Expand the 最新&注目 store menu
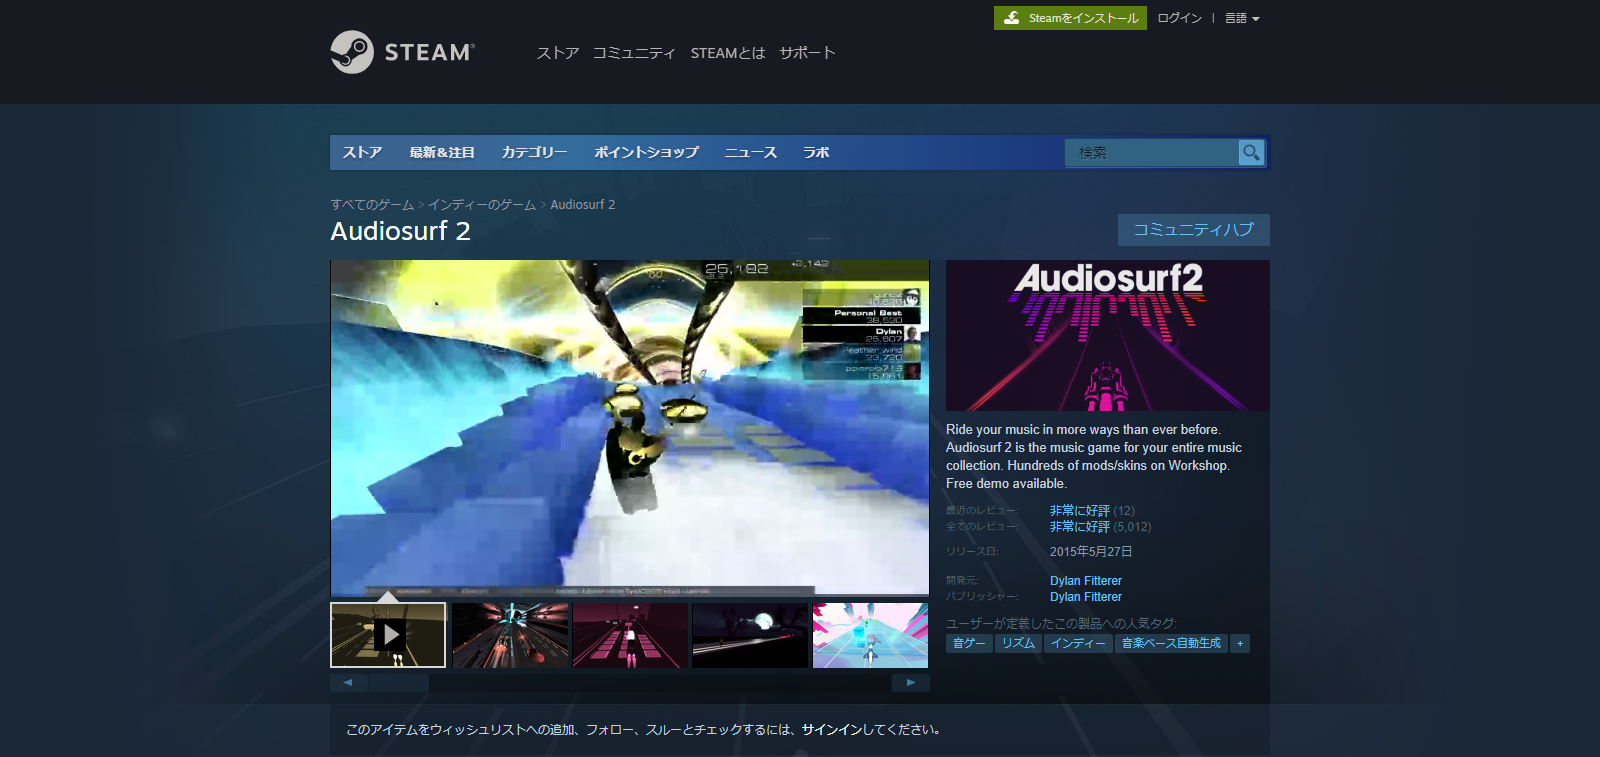Image resolution: width=1600 pixels, height=757 pixels. [x=441, y=152]
